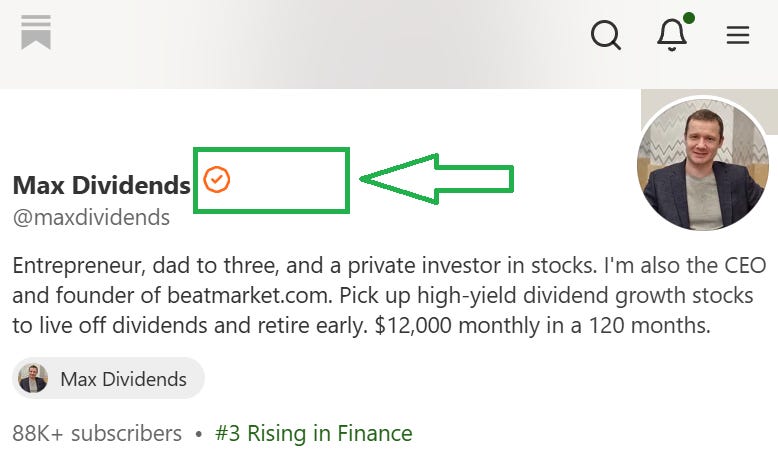Open notifications via the bell icon

[x=672, y=35]
